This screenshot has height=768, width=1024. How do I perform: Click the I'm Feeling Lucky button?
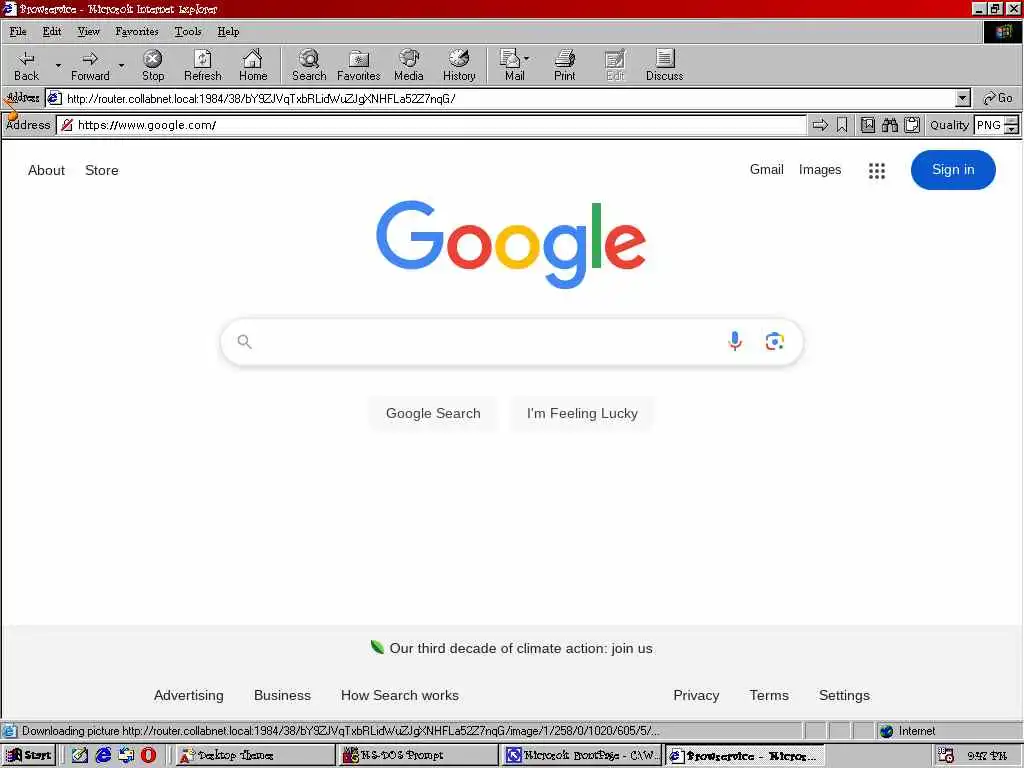pos(582,413)
